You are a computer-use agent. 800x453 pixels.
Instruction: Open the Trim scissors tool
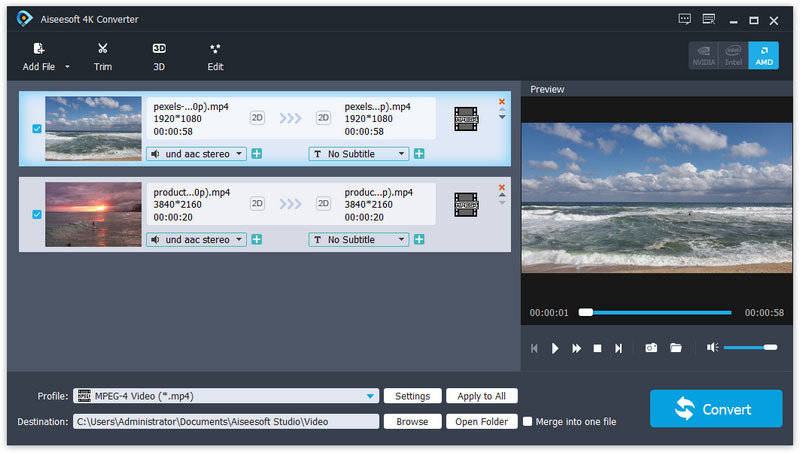(103, 49)
